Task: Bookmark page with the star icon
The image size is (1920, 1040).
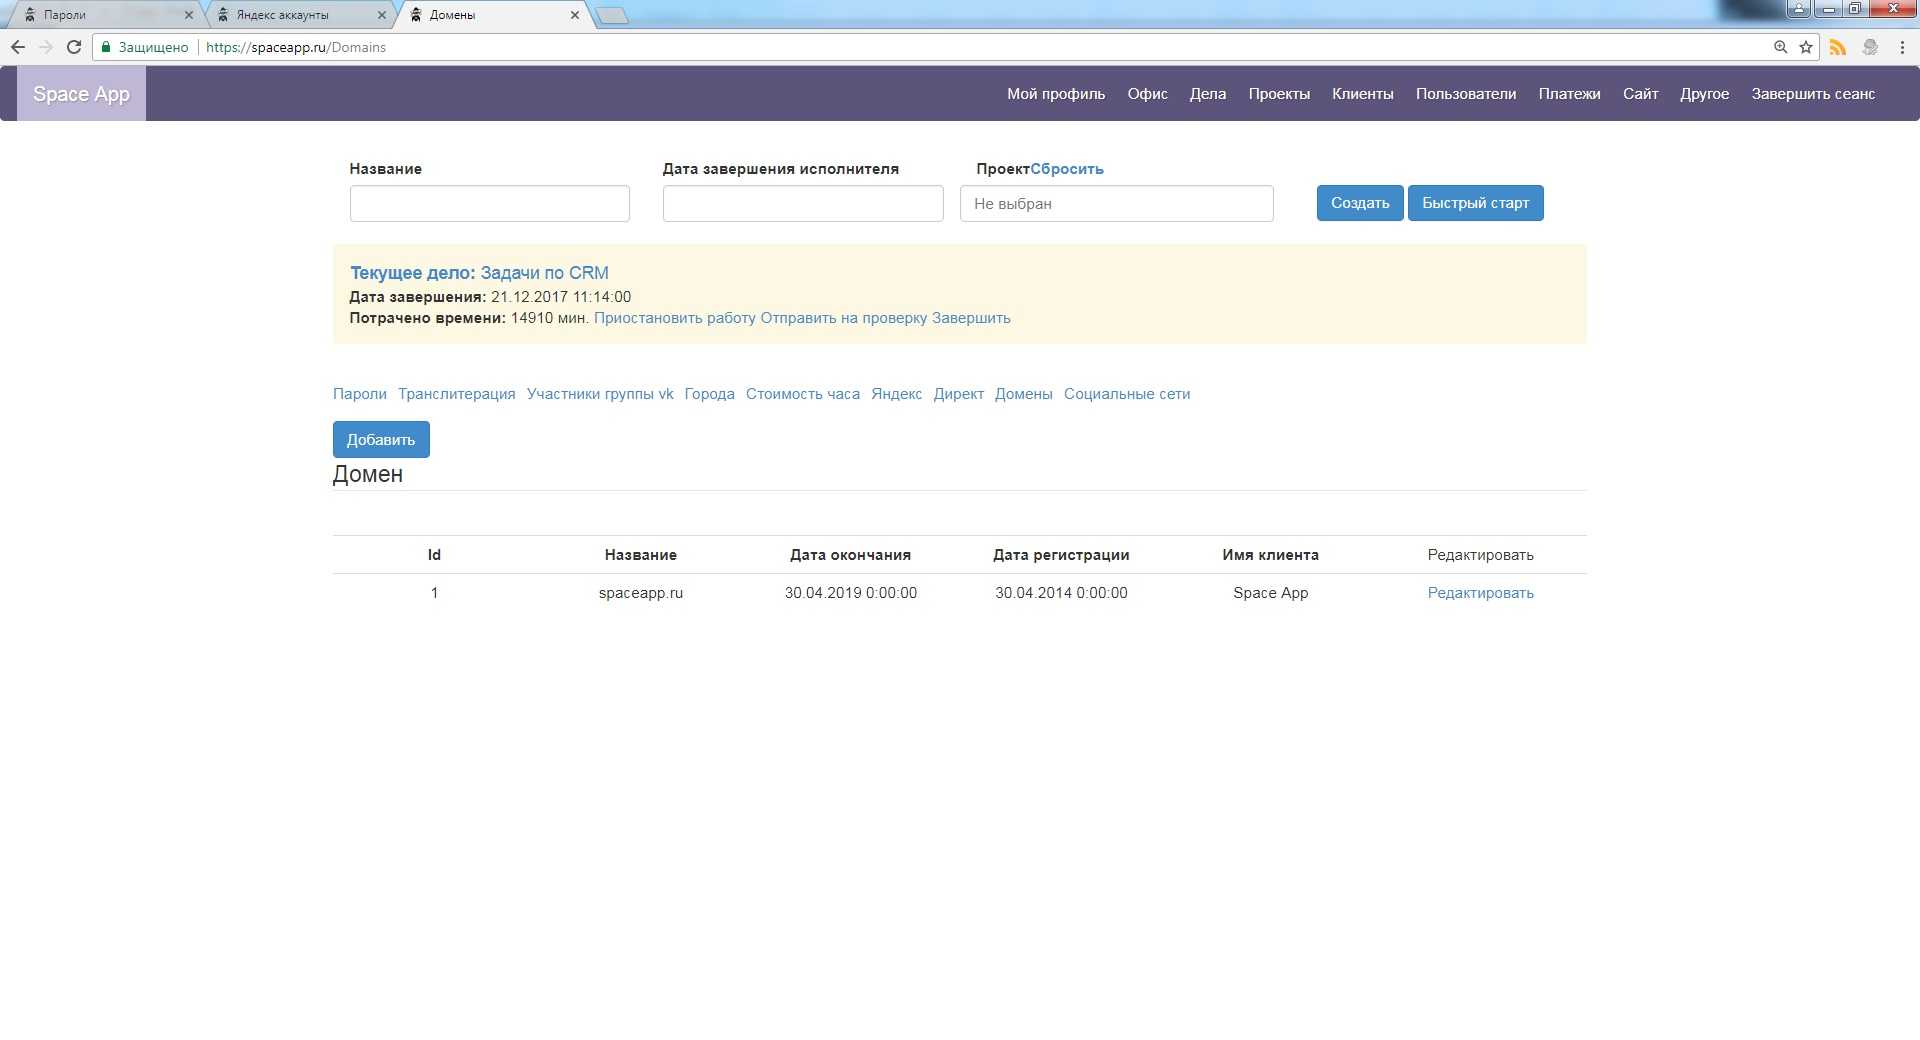Action: pos(1806,47)
